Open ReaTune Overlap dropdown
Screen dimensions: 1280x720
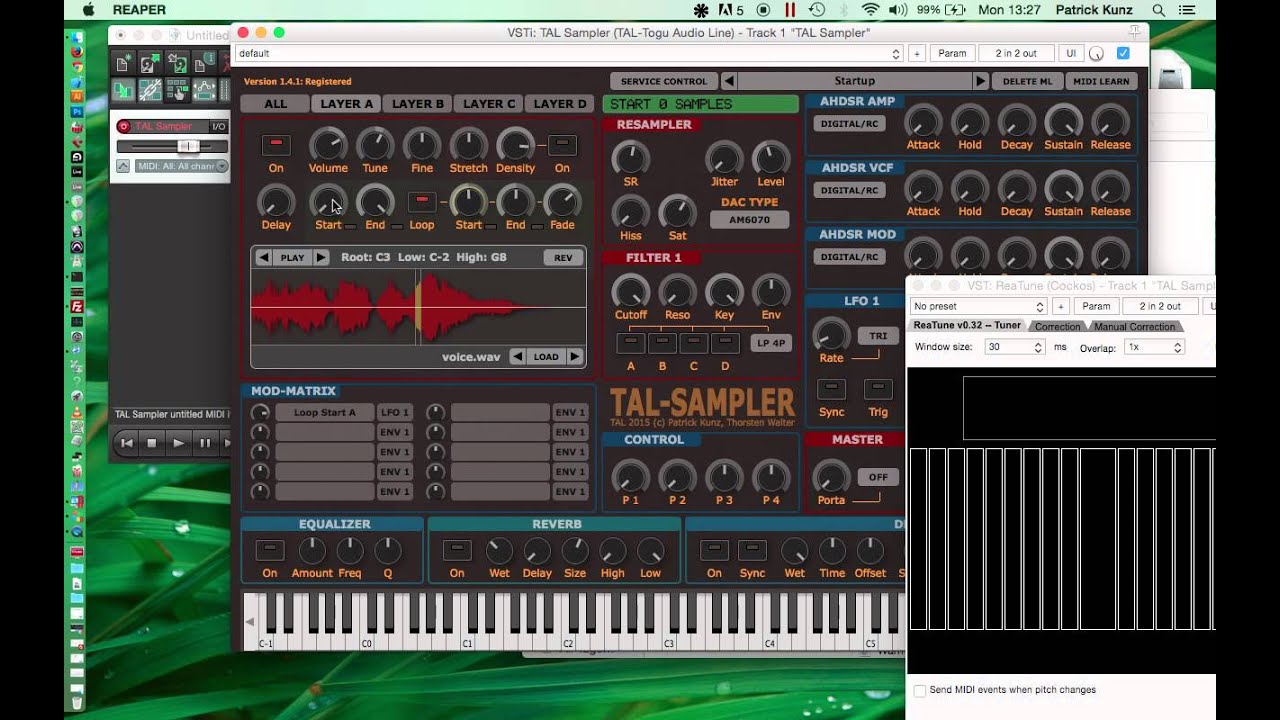point(1154,347)
